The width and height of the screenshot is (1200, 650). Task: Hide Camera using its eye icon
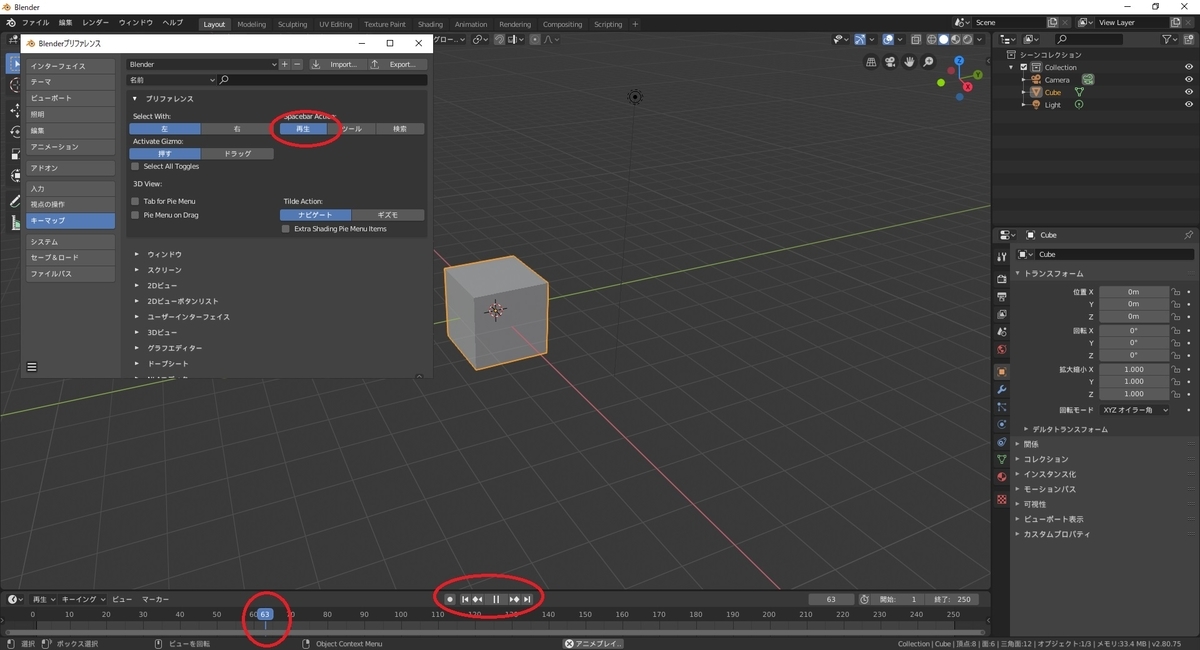[1189, 79]
